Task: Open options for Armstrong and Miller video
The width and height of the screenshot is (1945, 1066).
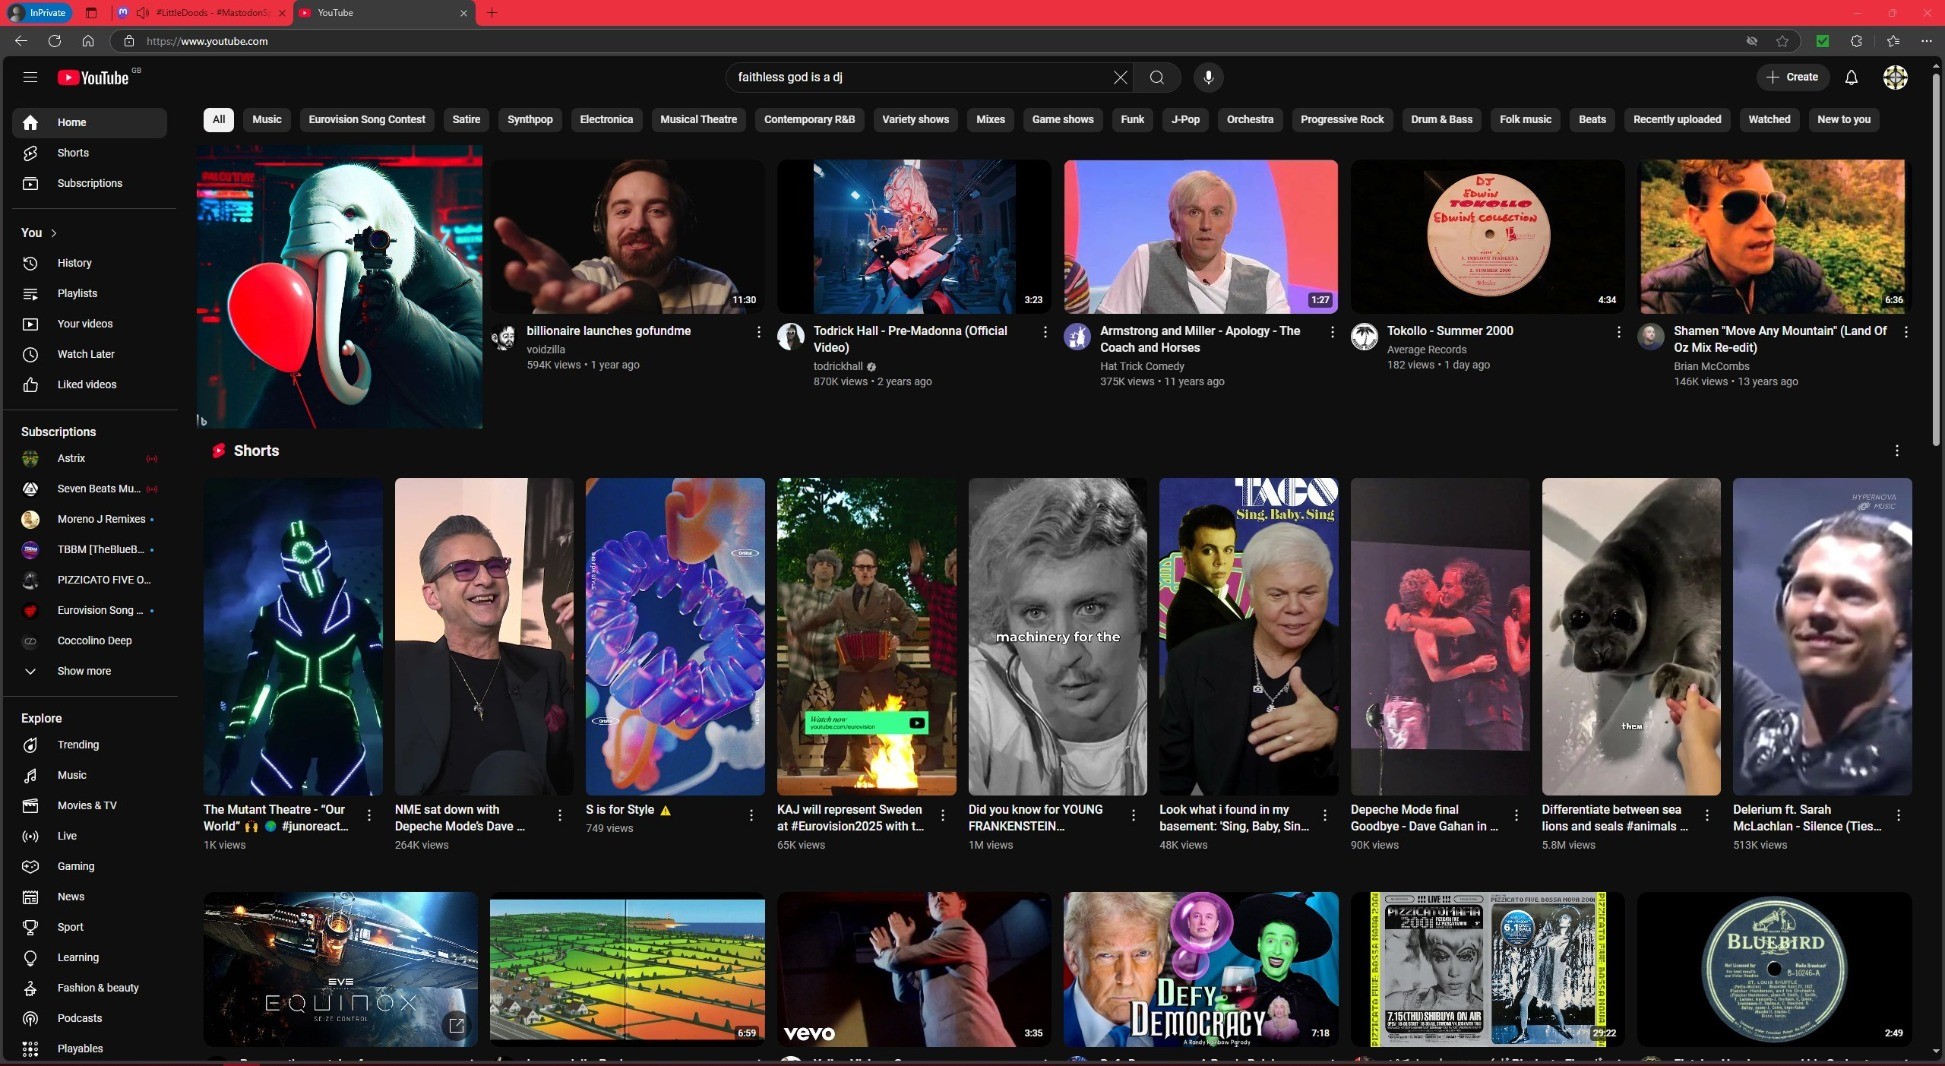Action: [1332, 332]
